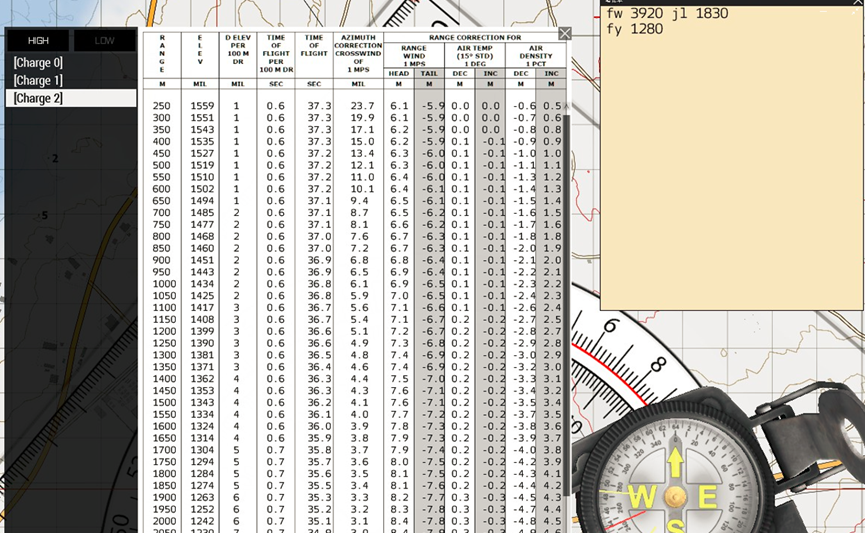Click the 'RANGE CORRECTION FOR' header
This screenshot has width=865, height=533.
click(x=475, y=38)
